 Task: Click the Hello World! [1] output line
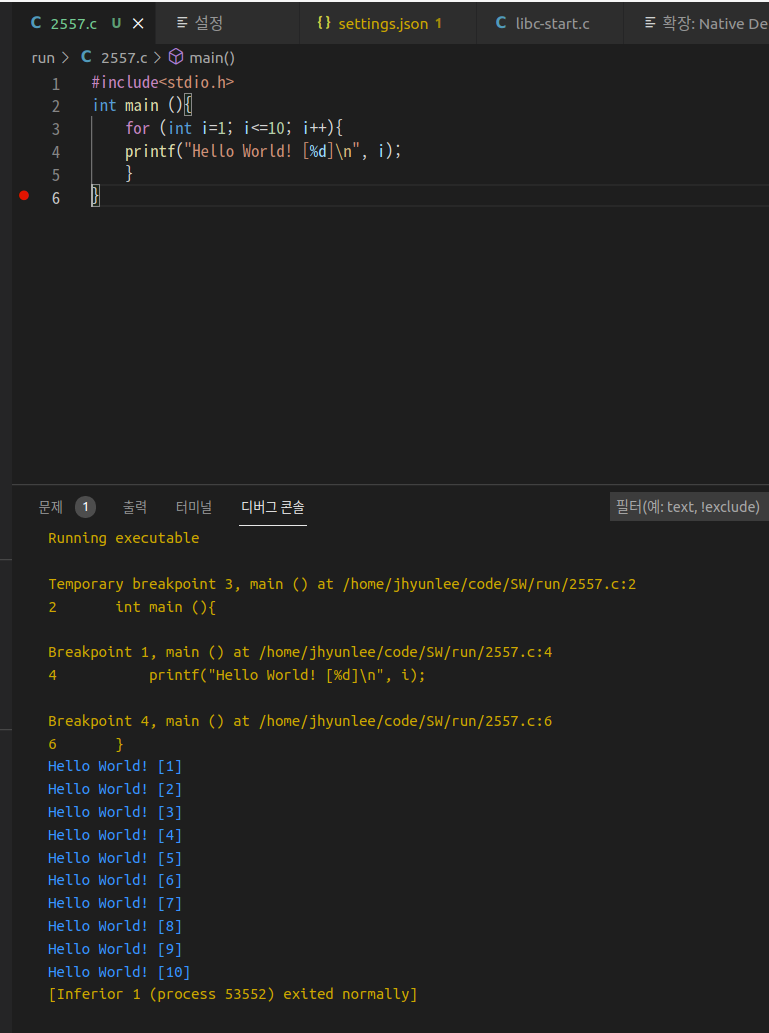(x=115, y=766)
